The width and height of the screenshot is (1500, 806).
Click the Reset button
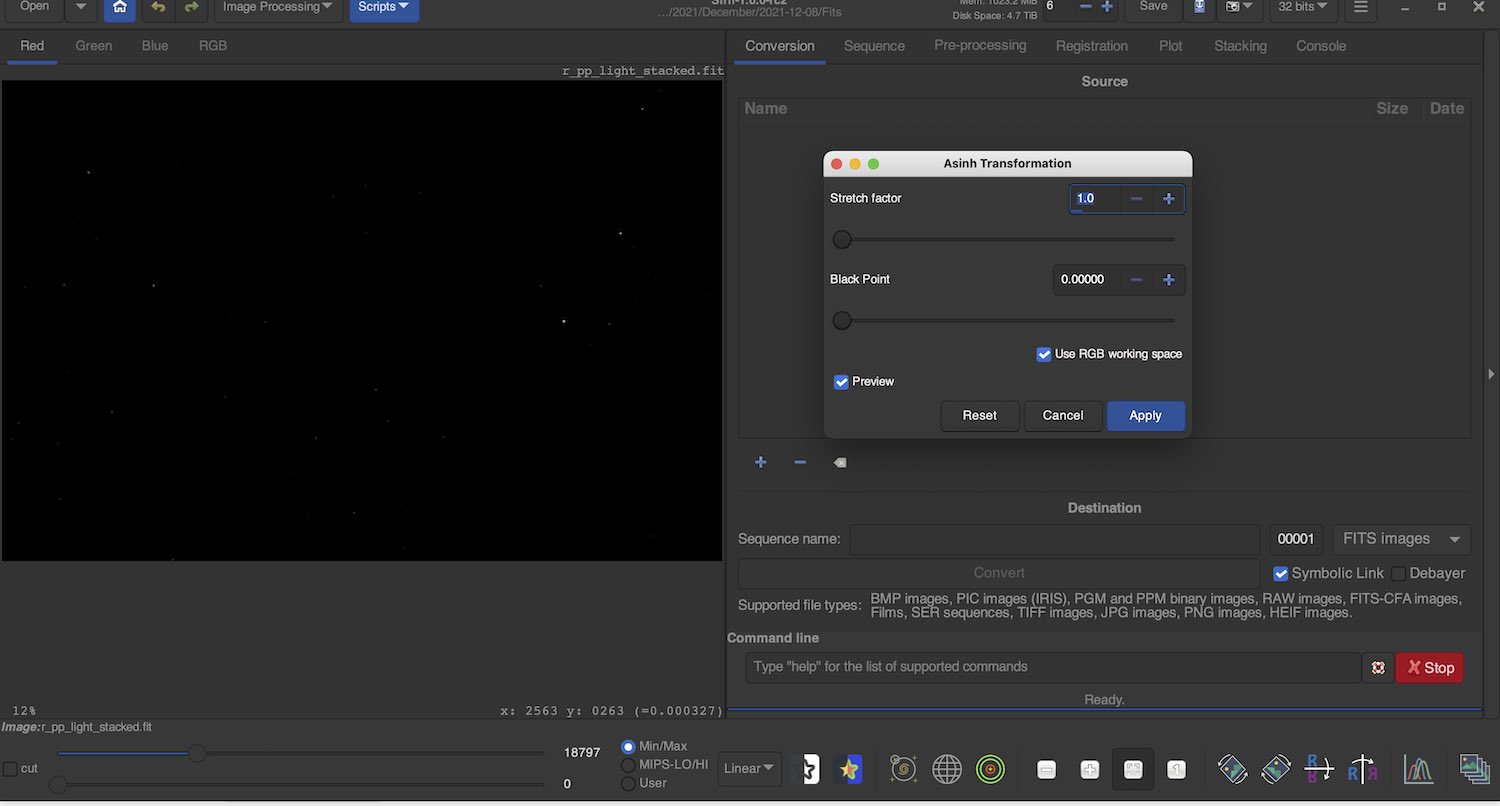click(x=979, y=416)
